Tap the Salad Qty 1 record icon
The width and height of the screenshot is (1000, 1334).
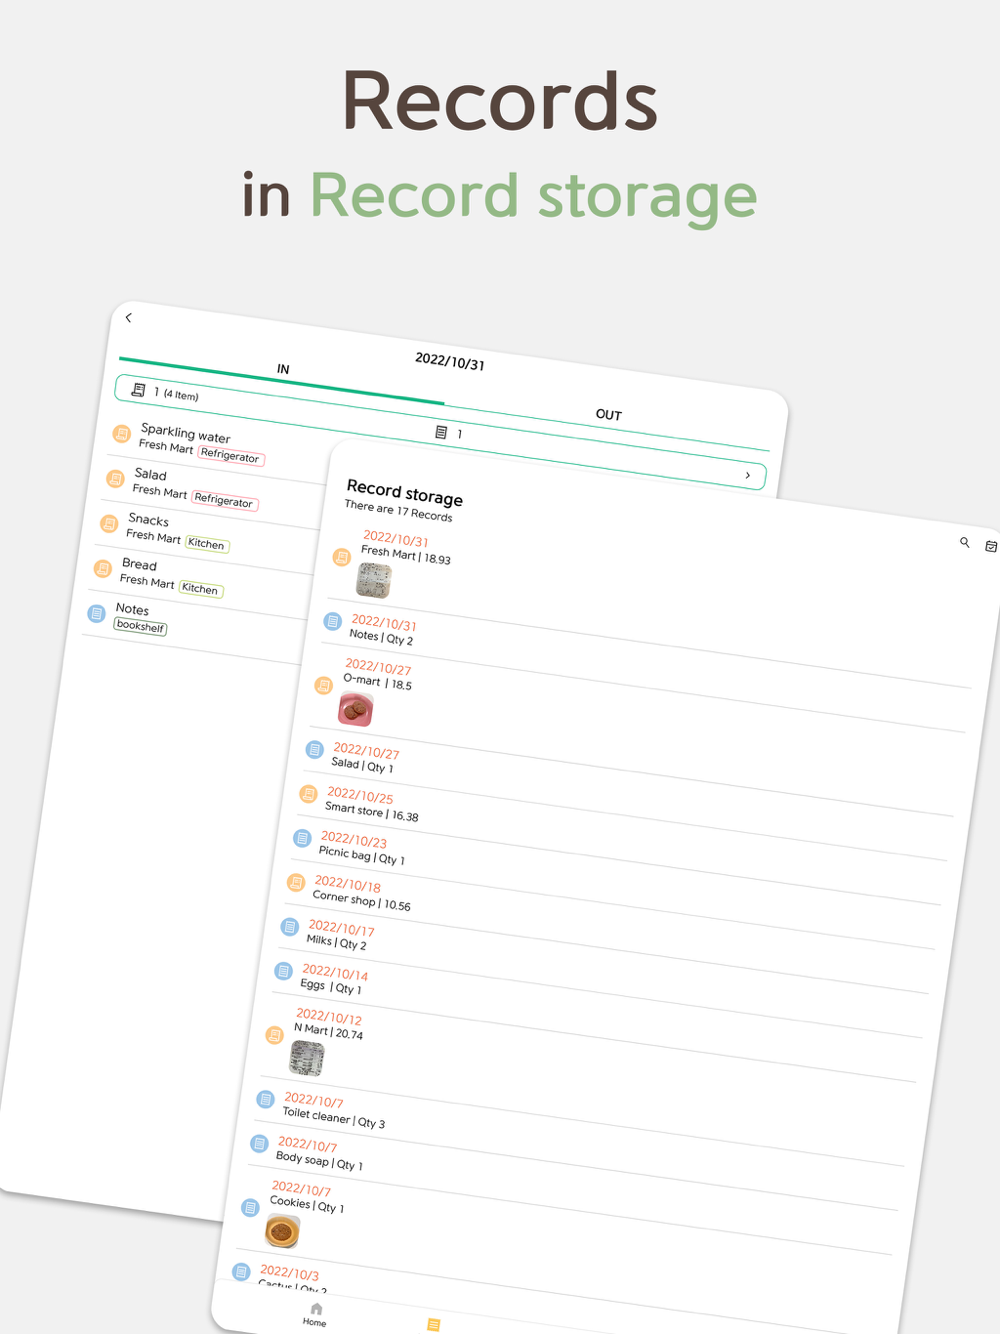(x=314, y=749)
